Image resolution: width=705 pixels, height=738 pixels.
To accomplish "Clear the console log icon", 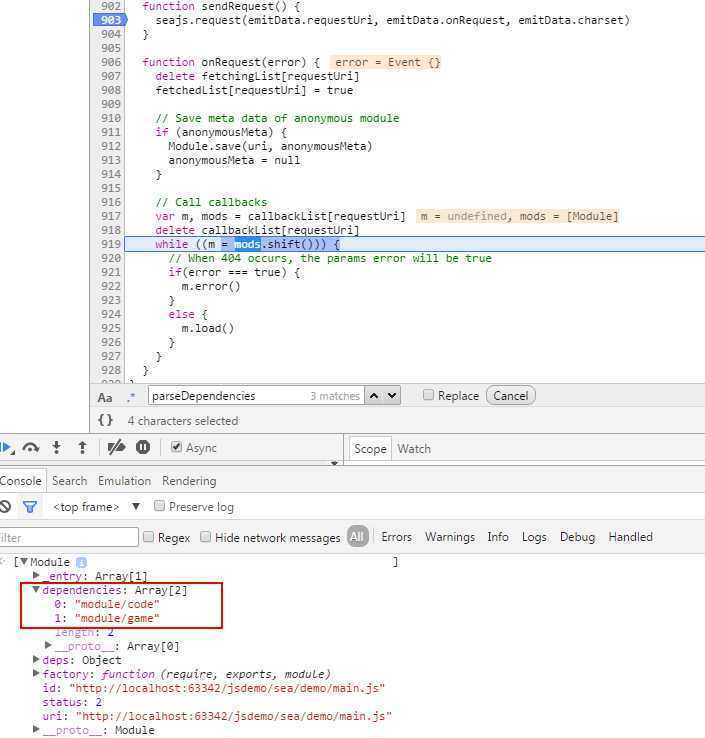I will pyautogui.click(x=5, y=507).
